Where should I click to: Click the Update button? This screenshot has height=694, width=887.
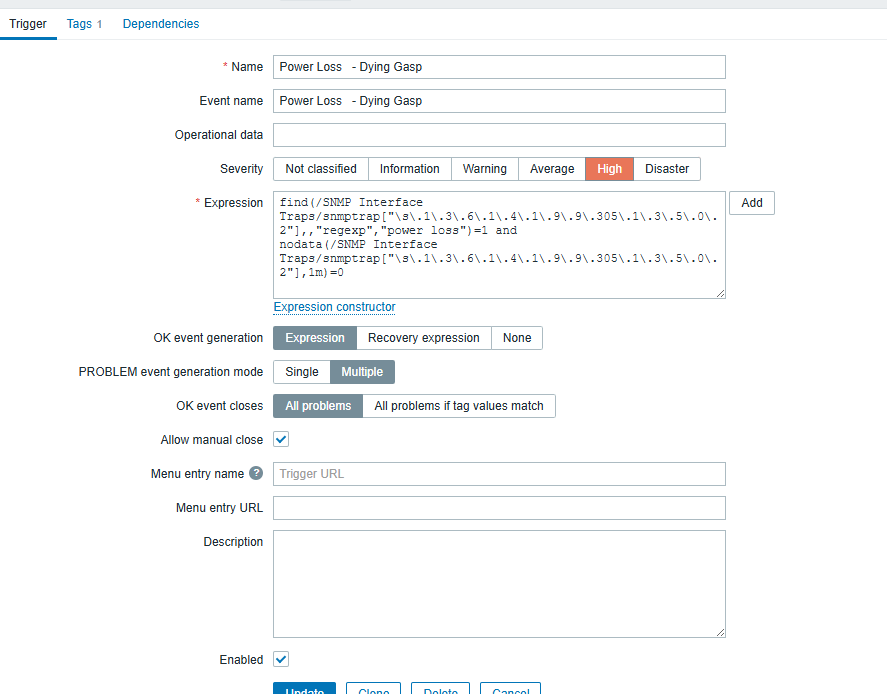304,689
